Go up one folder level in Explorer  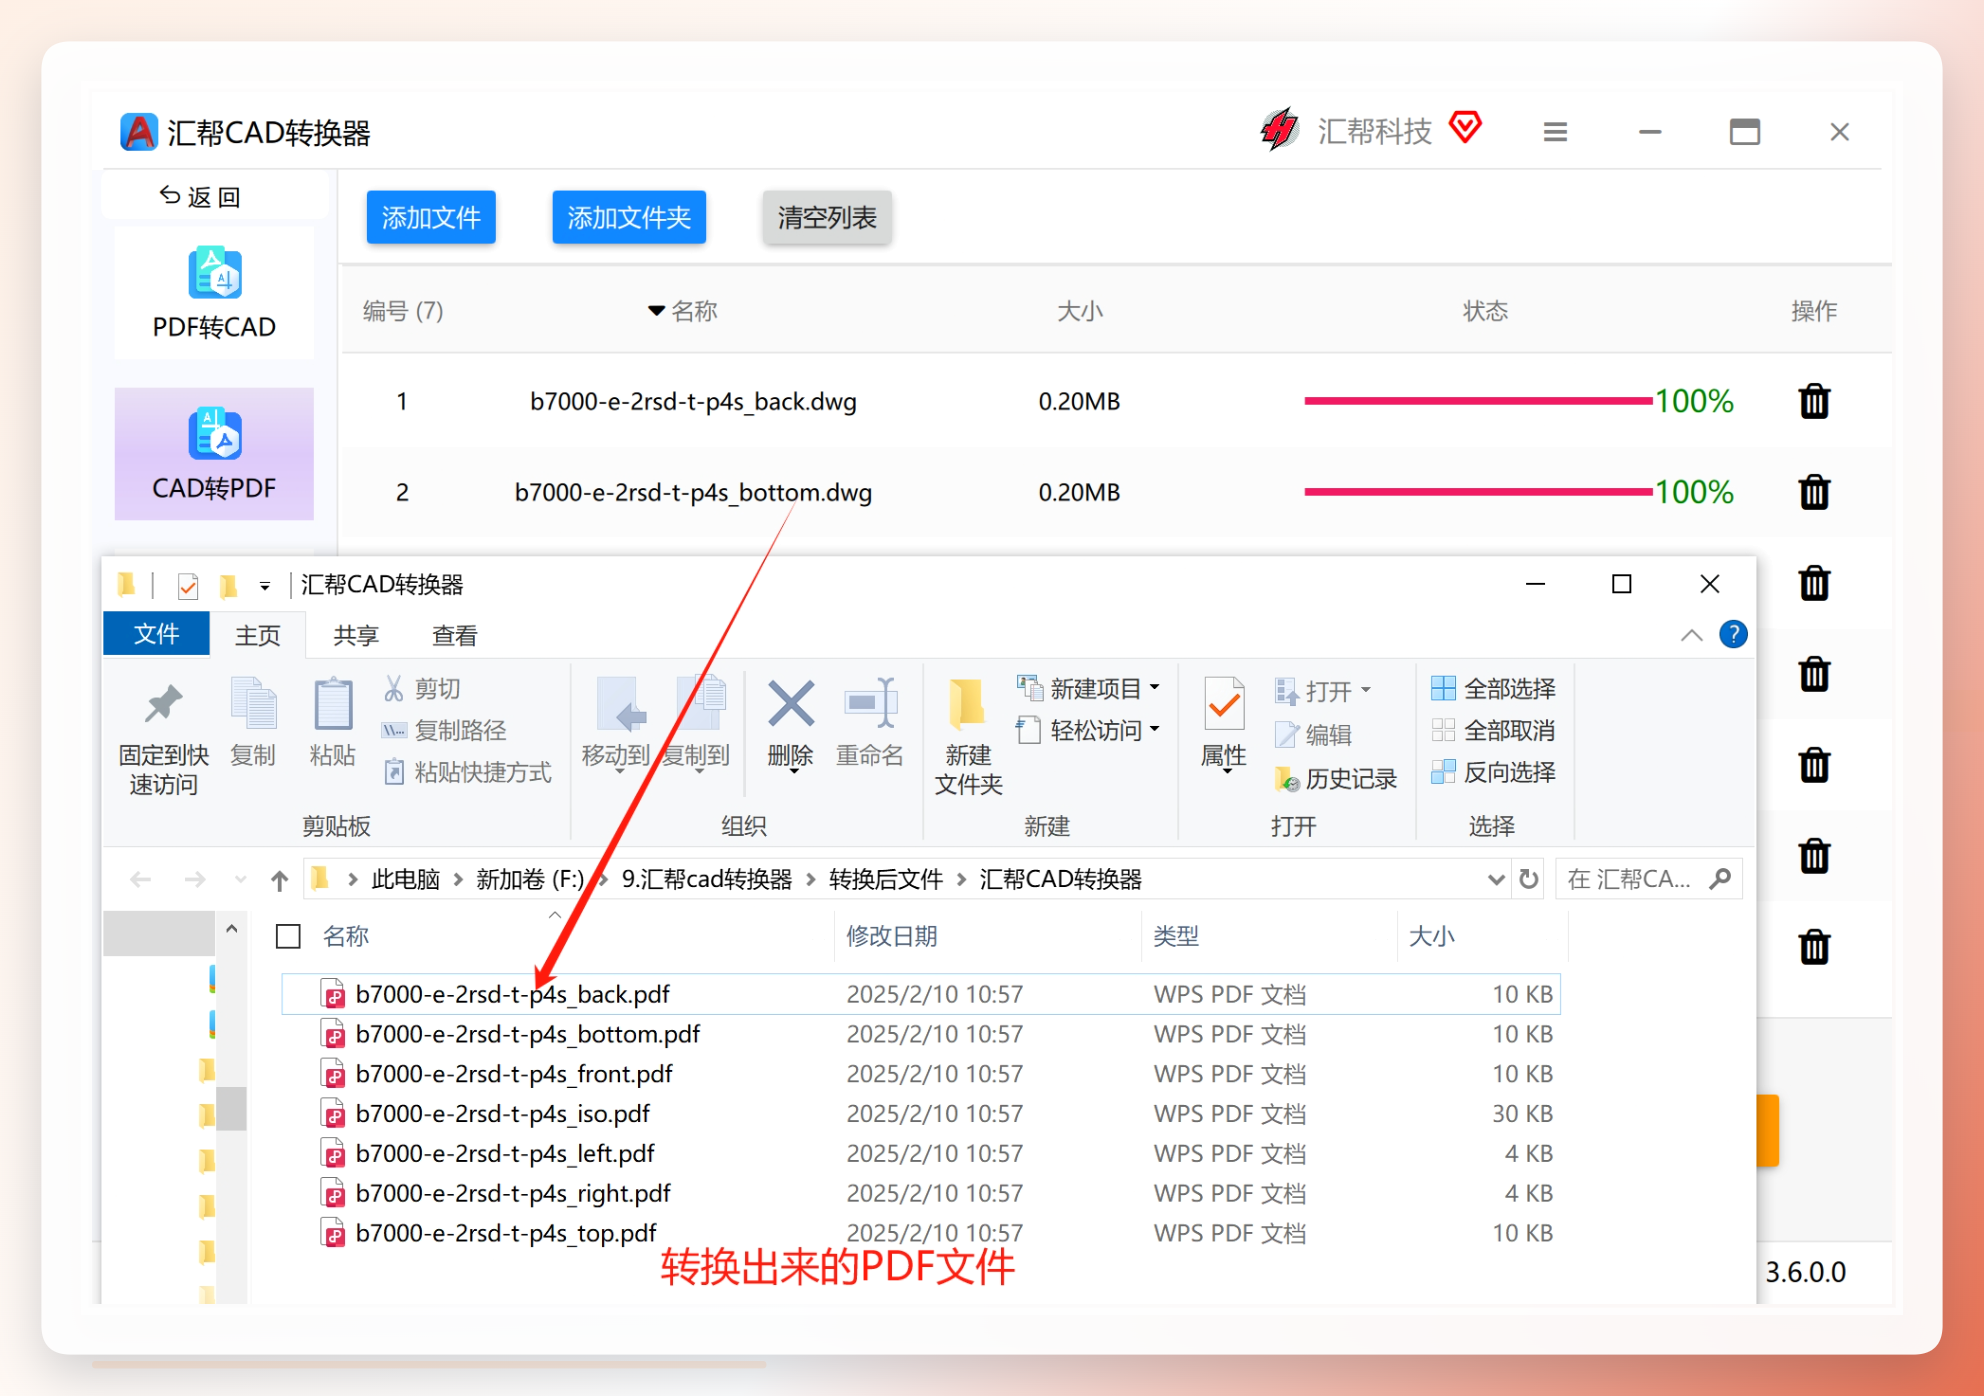[x=279, y=880]
